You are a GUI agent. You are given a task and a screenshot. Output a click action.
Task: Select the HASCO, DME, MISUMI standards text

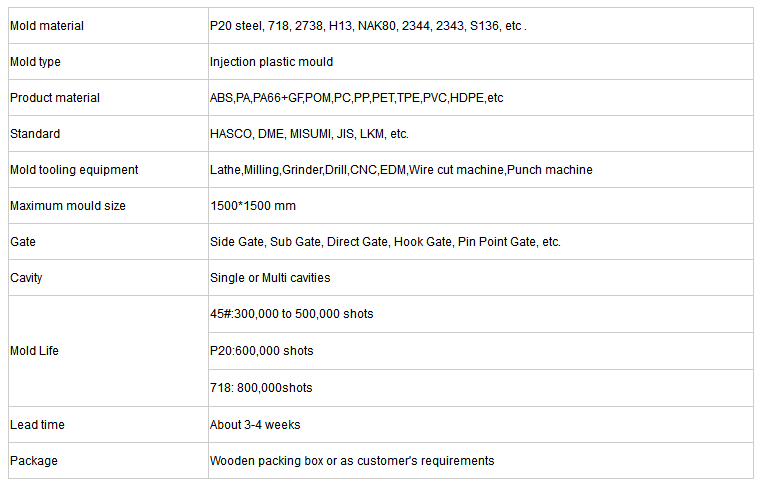pos(309,134)
